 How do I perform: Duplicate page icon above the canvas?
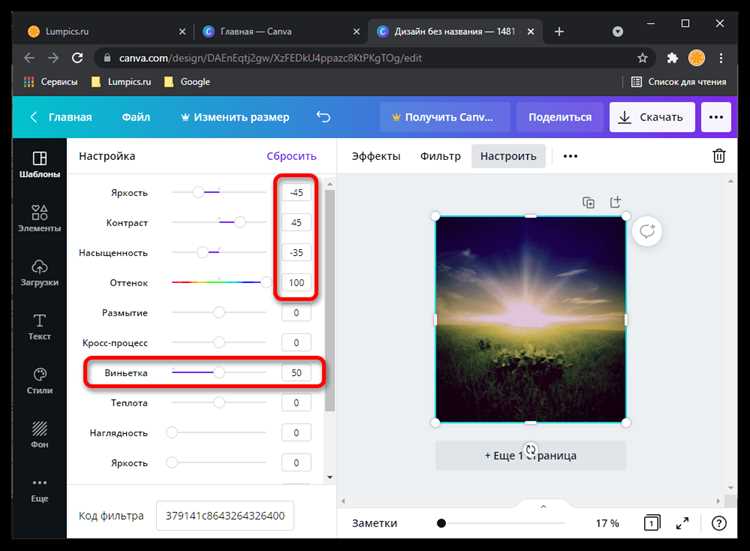(588, 202)
